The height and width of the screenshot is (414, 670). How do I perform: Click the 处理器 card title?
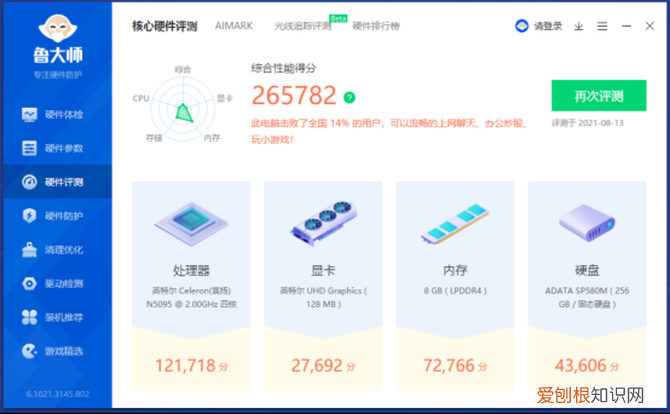[x=191, y=270]
